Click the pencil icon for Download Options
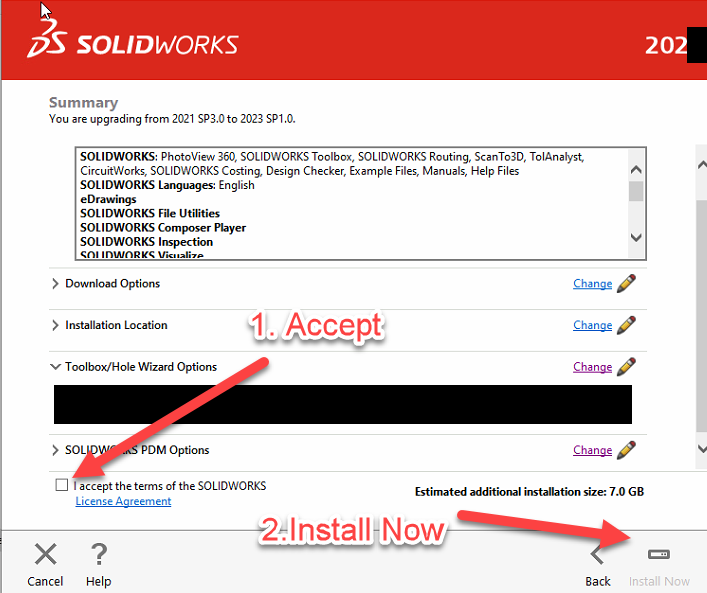Viewport: 707px width, 593px height. click(626, 283)
